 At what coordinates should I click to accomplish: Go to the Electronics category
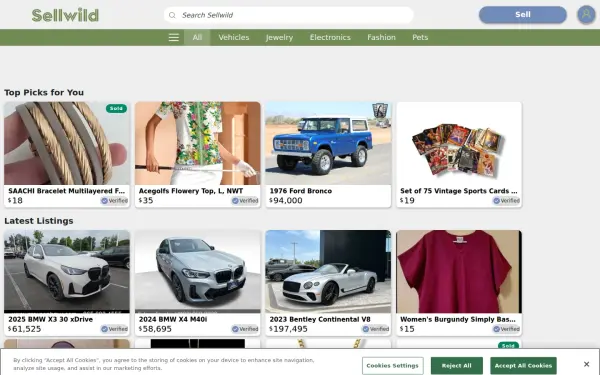pos(330,38)
